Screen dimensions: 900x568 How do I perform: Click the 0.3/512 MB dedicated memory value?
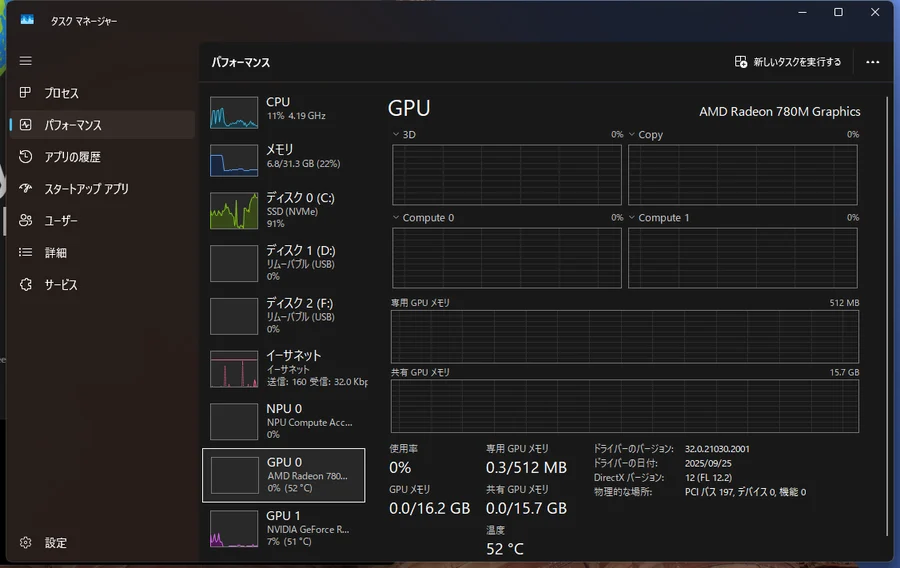pos(526,468)
